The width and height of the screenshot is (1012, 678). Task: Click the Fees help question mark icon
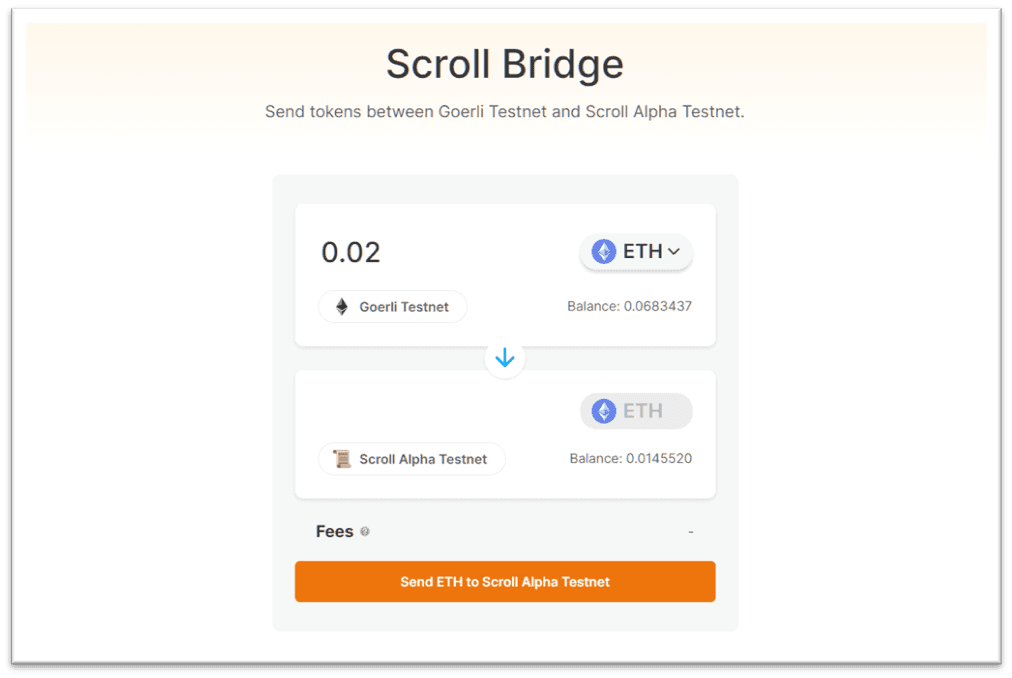pos(365,532)
